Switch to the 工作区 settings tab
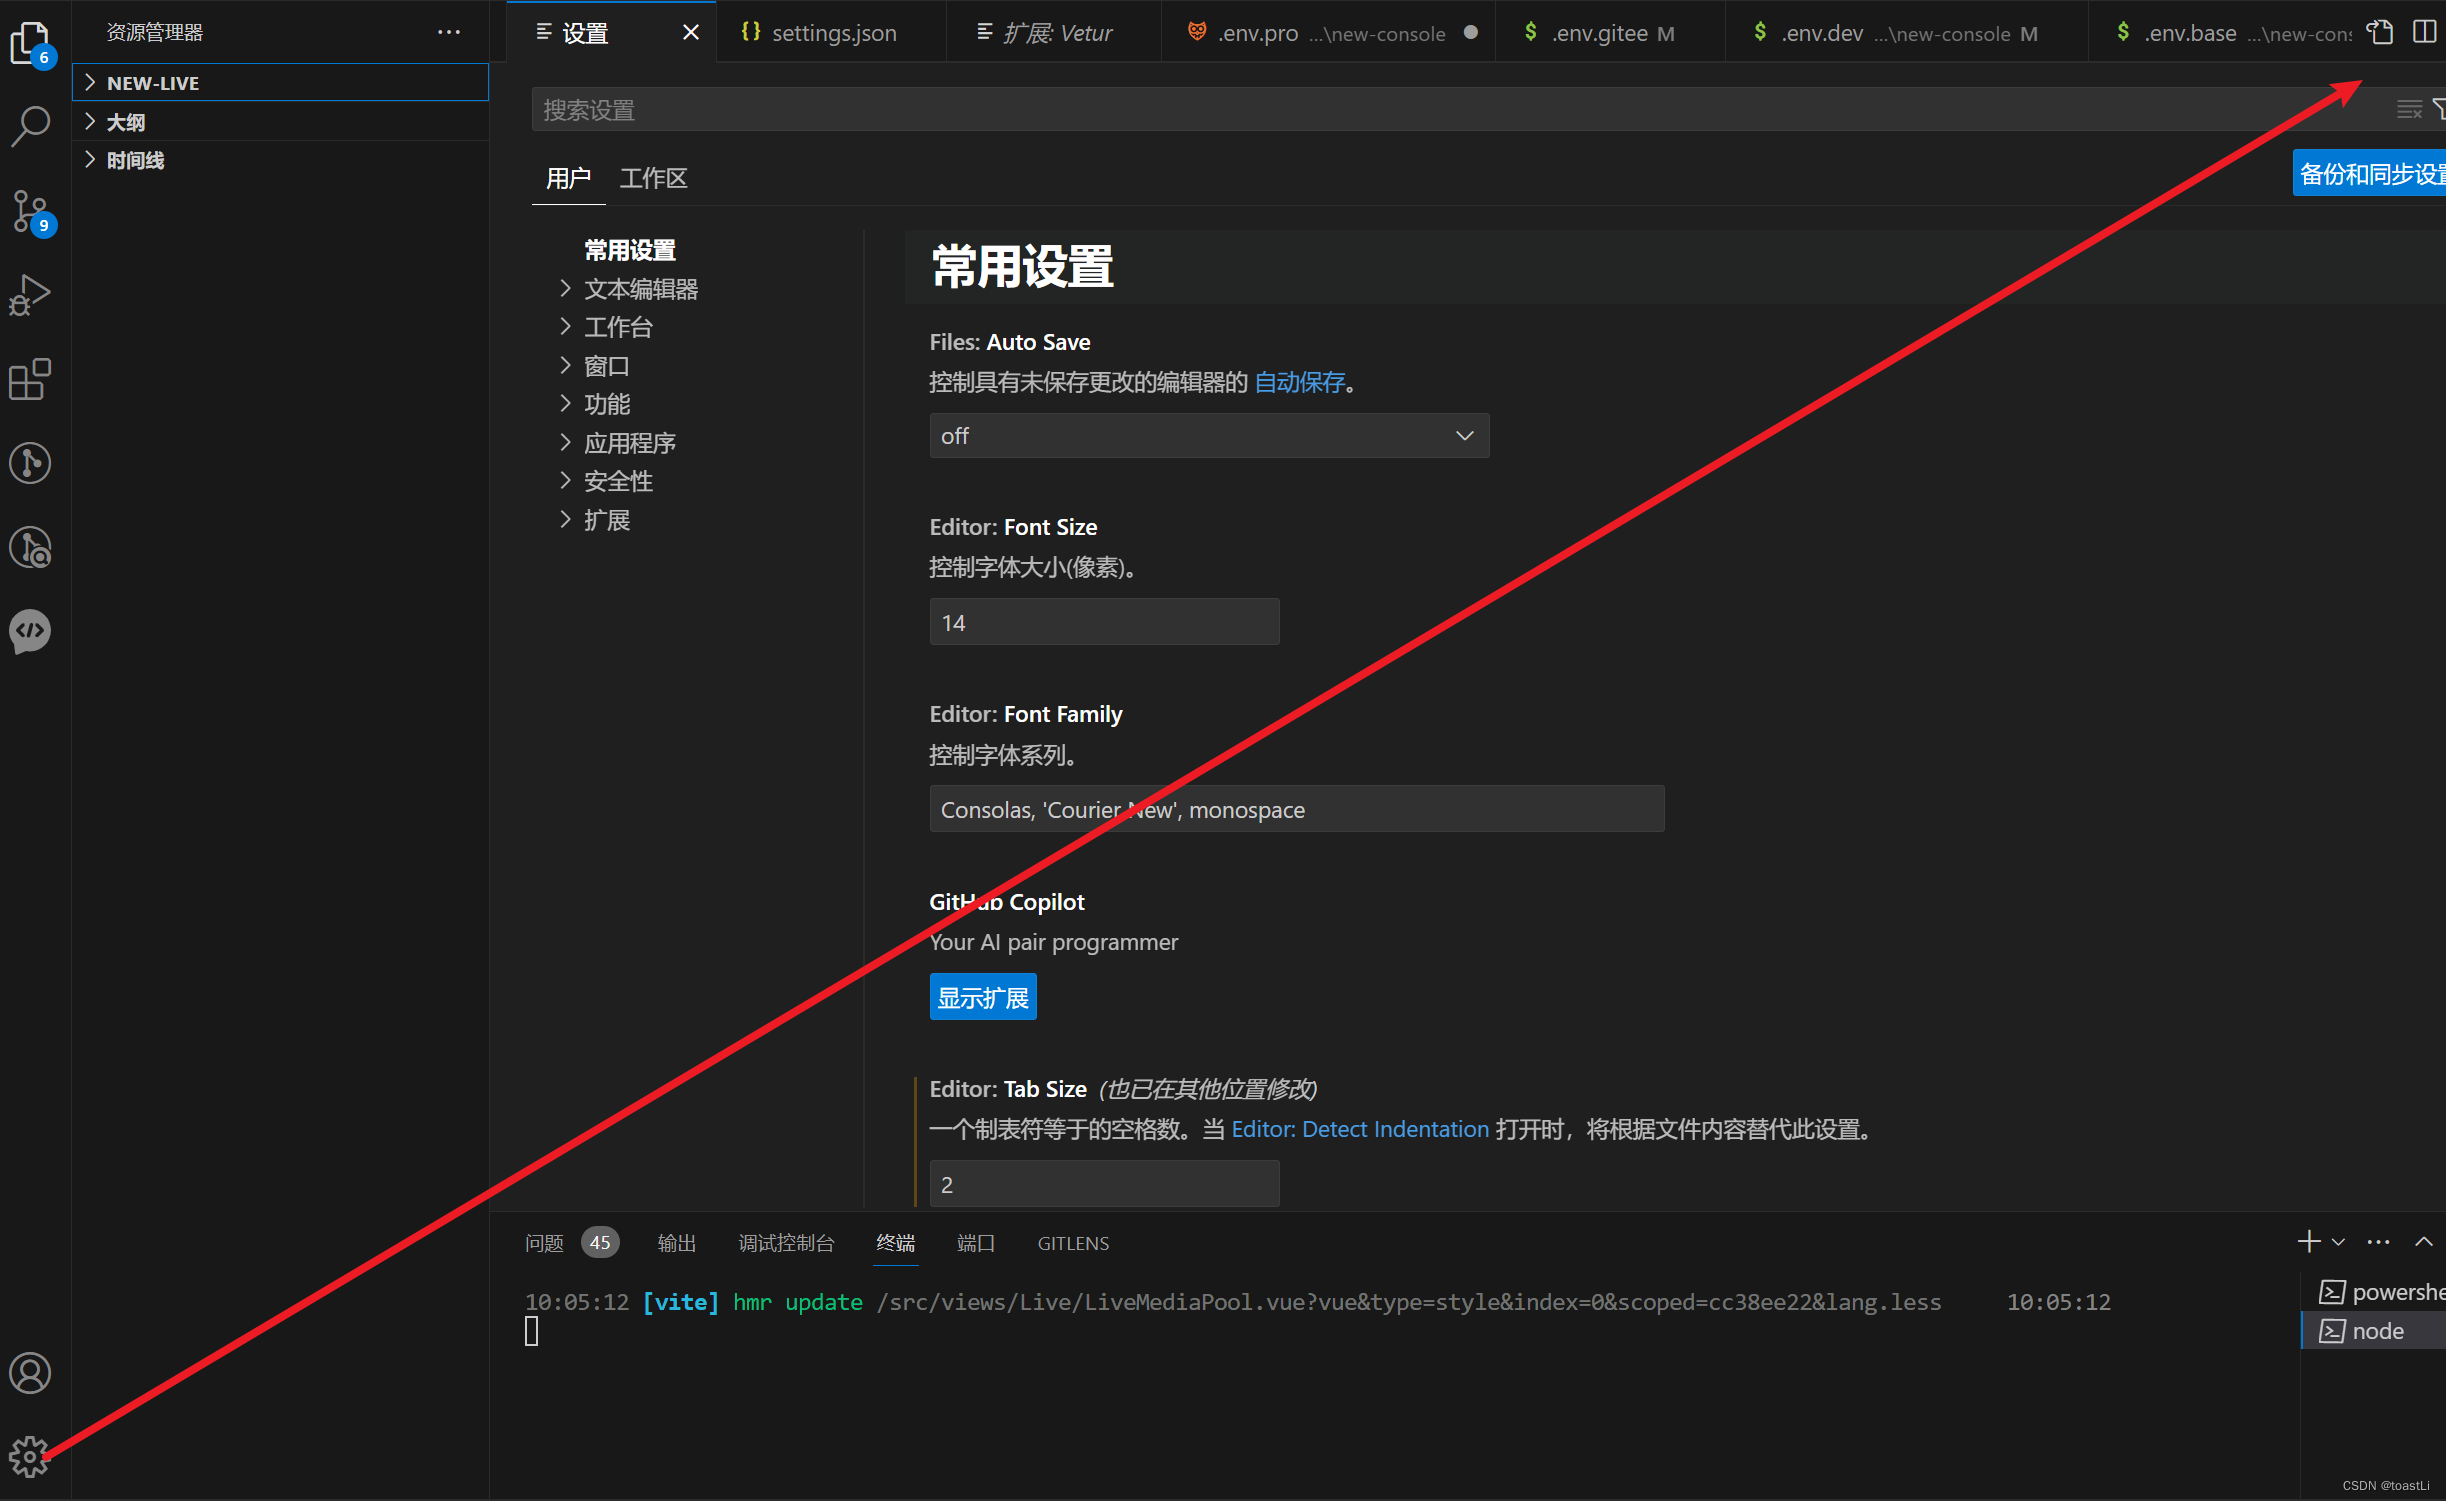The width and height of the screenshot is (2446, 1501). click(x=653, y=178)
